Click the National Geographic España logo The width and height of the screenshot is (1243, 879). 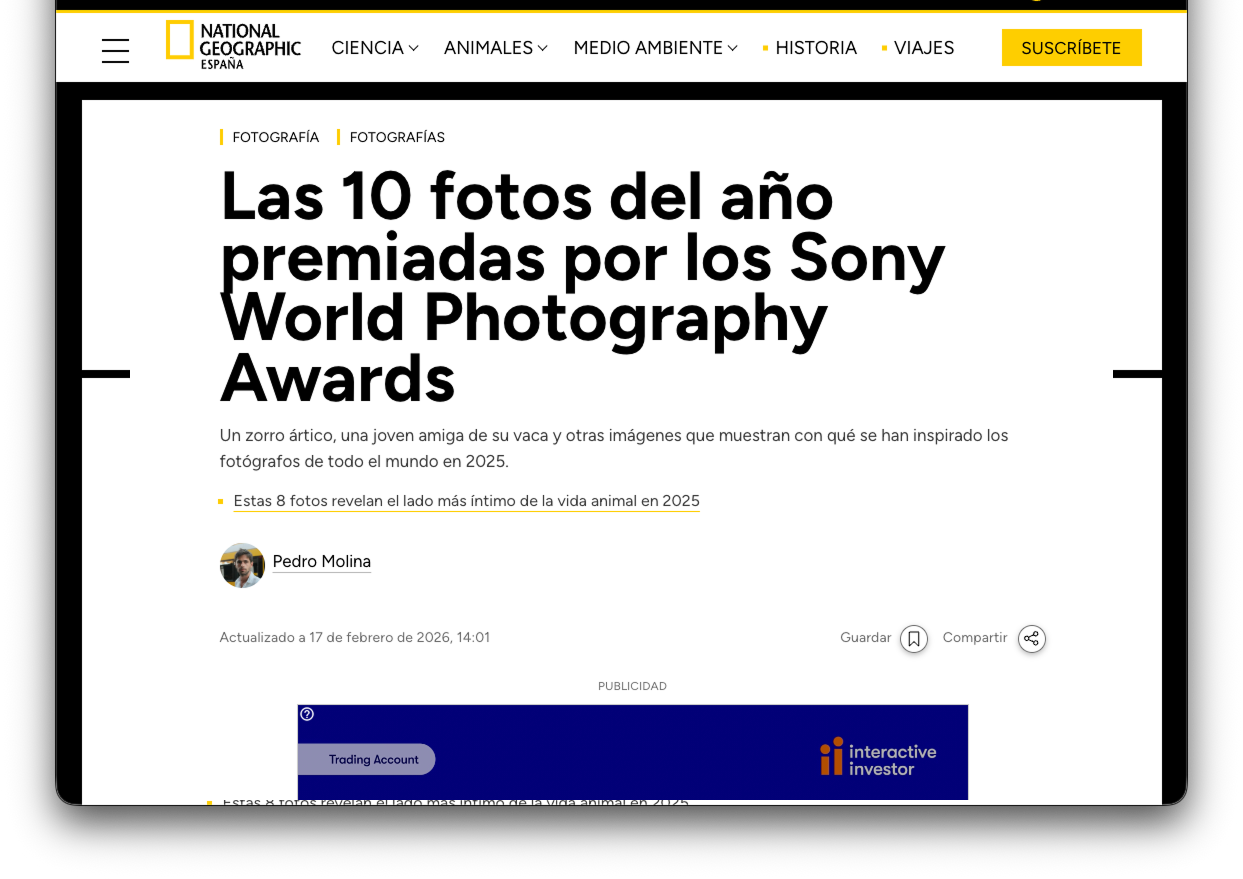[x=233, y=46]
